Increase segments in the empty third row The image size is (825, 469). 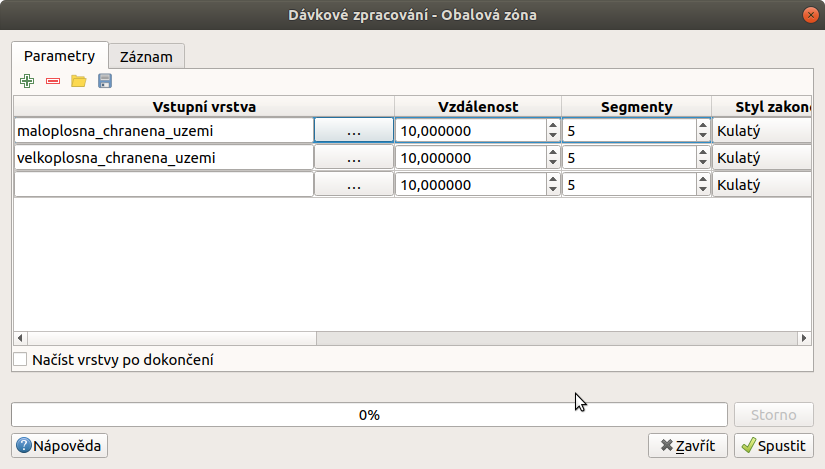(703, 179)
